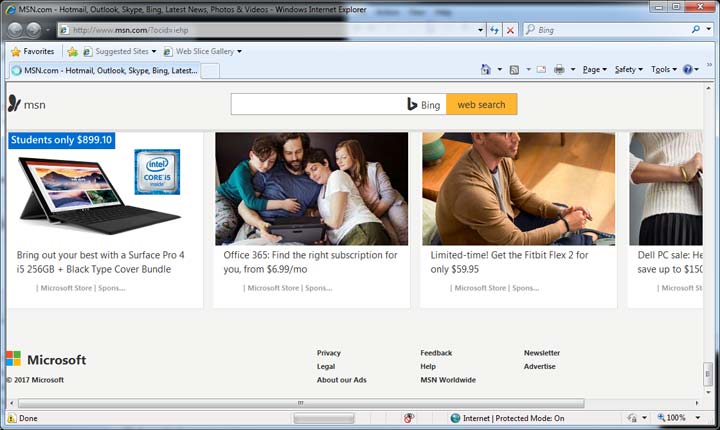Open the Surface Pro 4 laptop image

pos(99,195)
